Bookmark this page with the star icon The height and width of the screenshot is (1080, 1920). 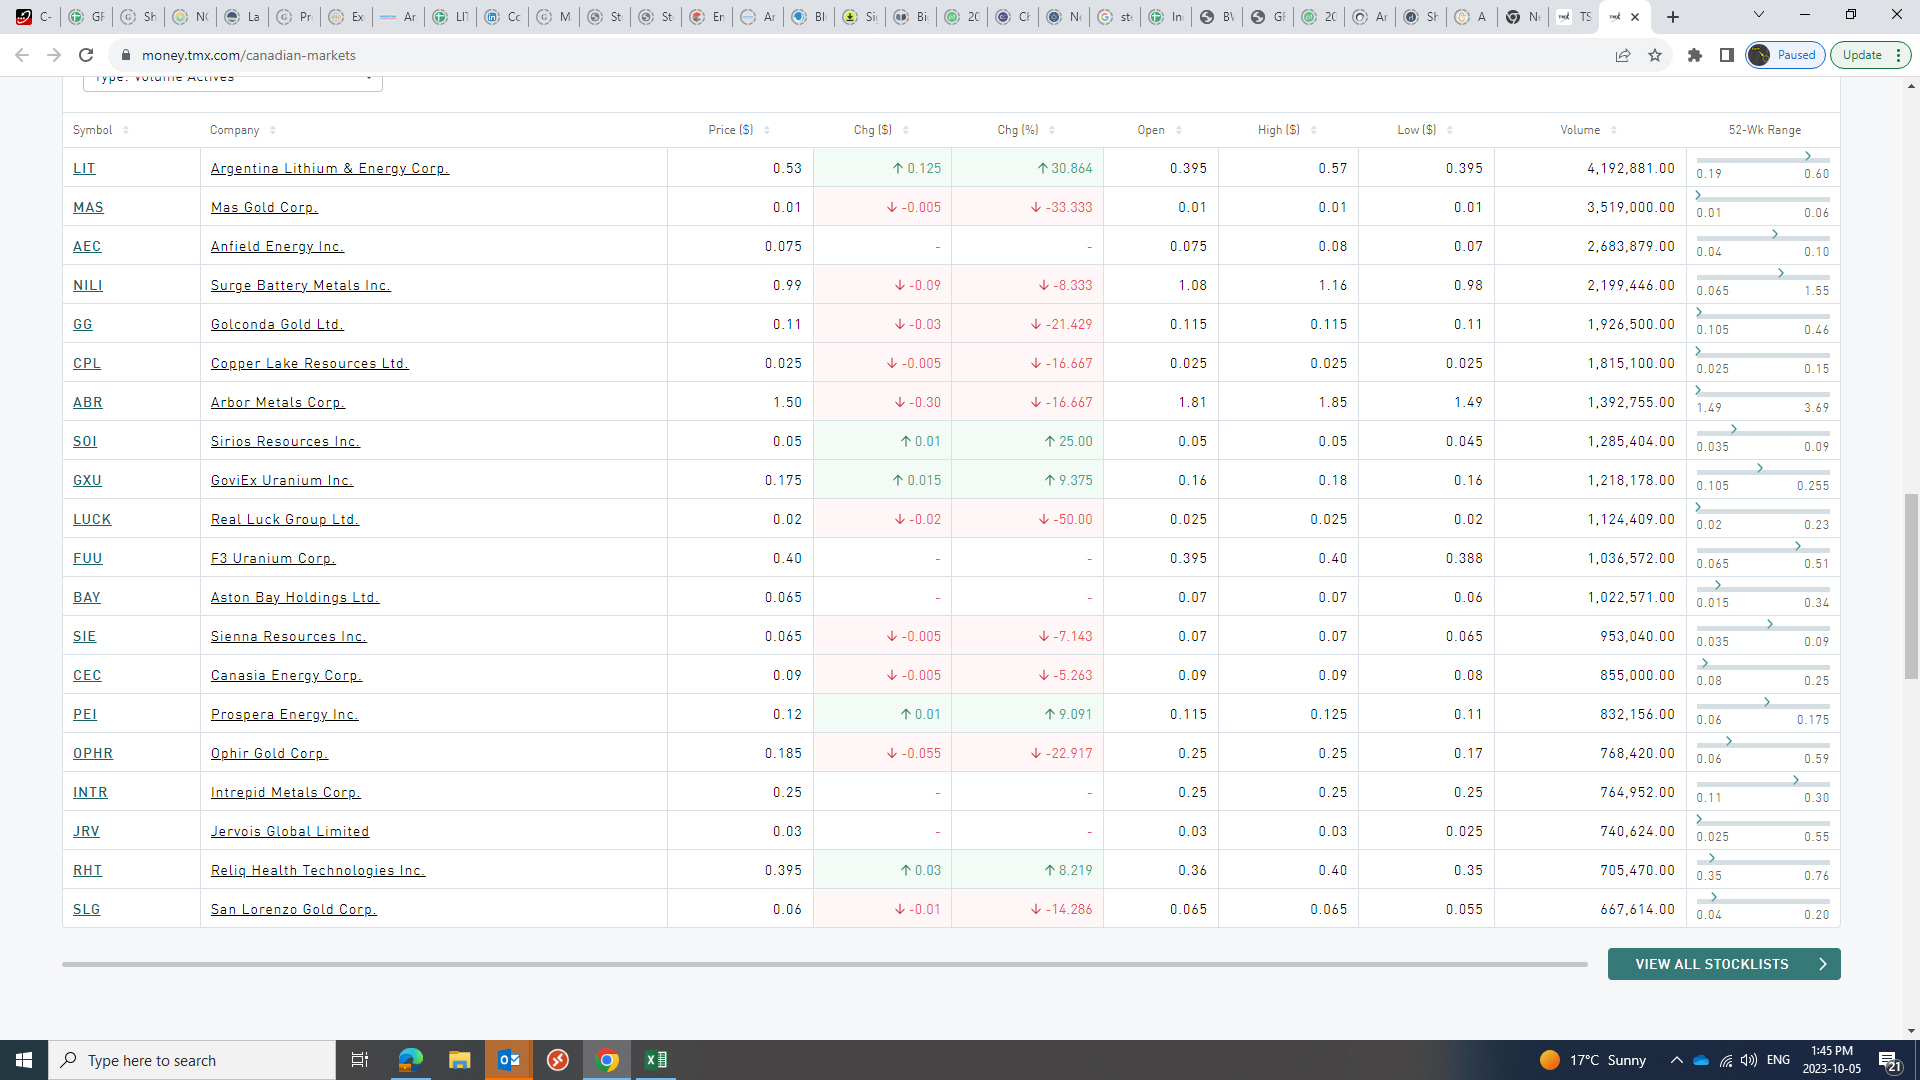pos(1655,55)
